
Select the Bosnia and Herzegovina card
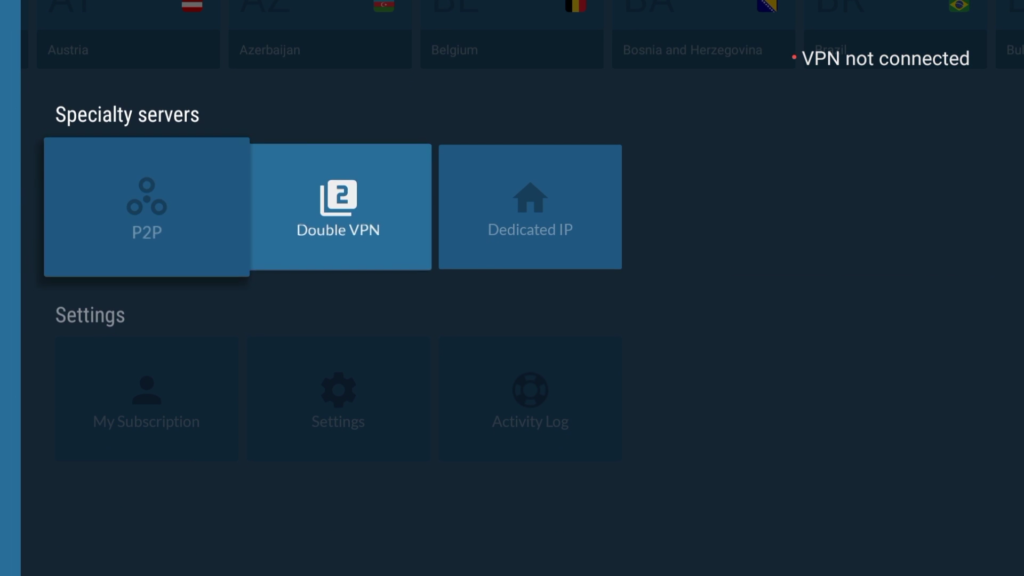pyautogui.click(x=703, y=34)
